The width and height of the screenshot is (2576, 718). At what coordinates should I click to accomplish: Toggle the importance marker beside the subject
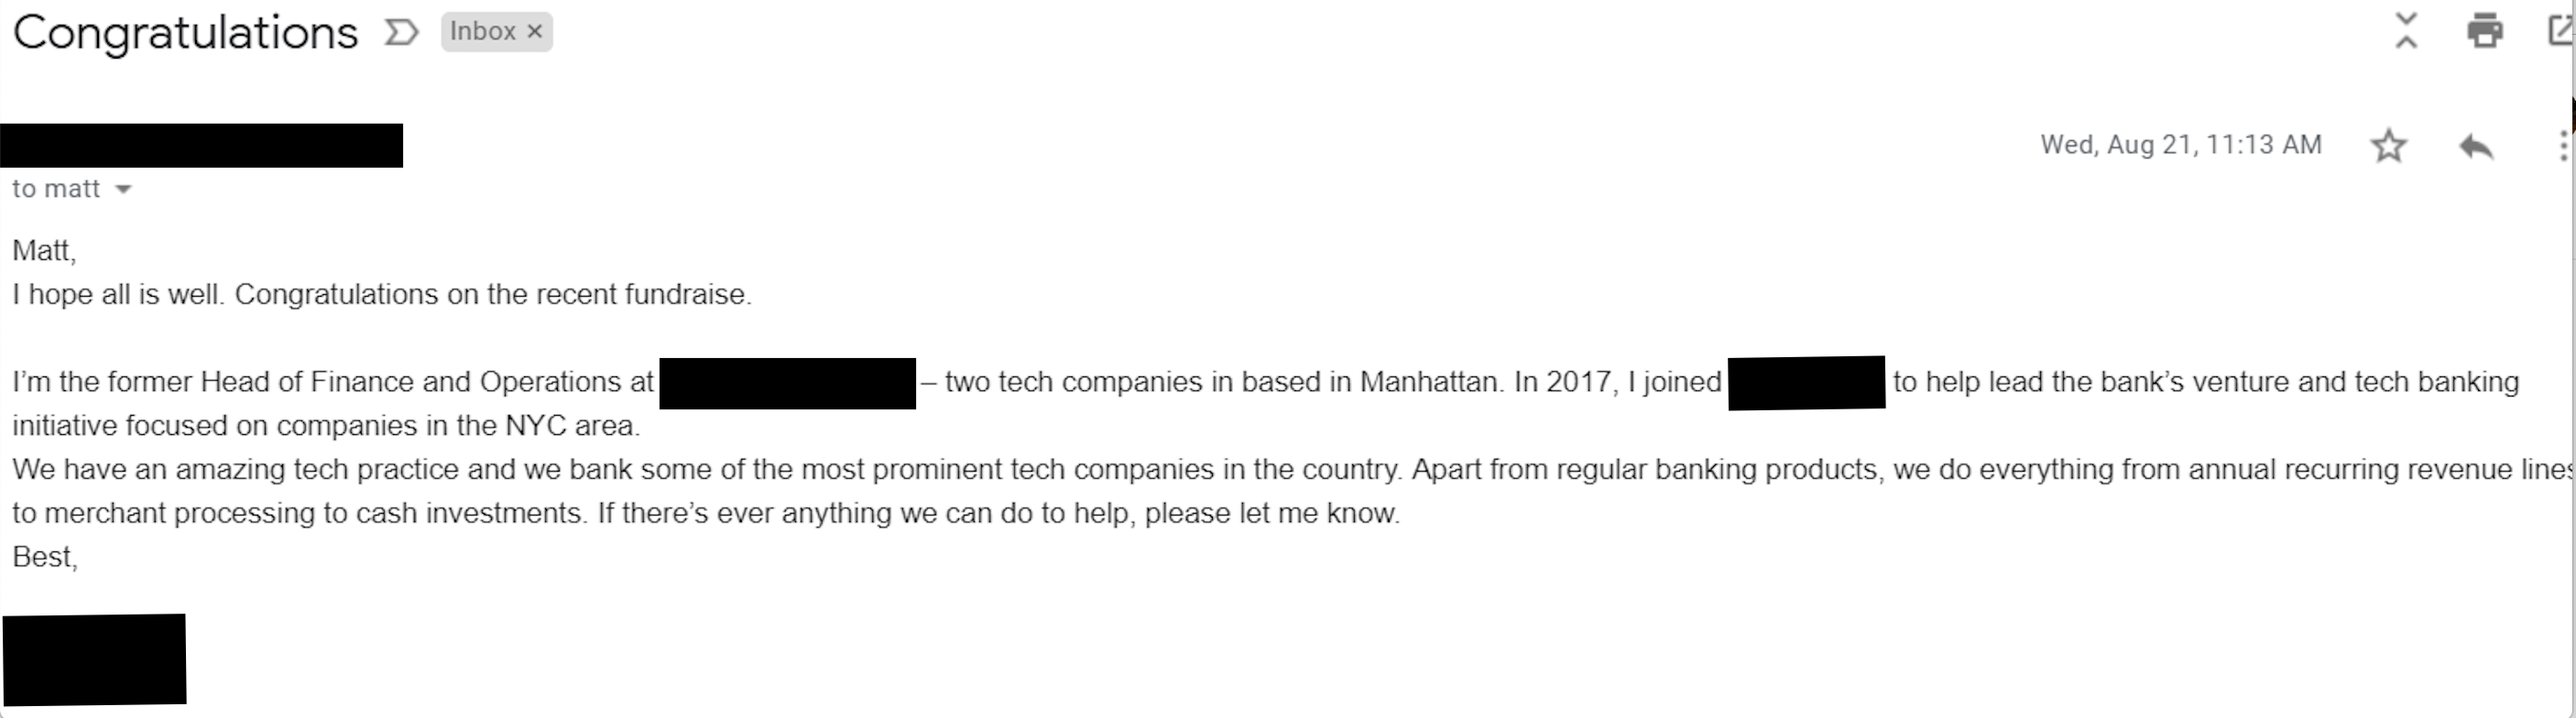point(401,33)
